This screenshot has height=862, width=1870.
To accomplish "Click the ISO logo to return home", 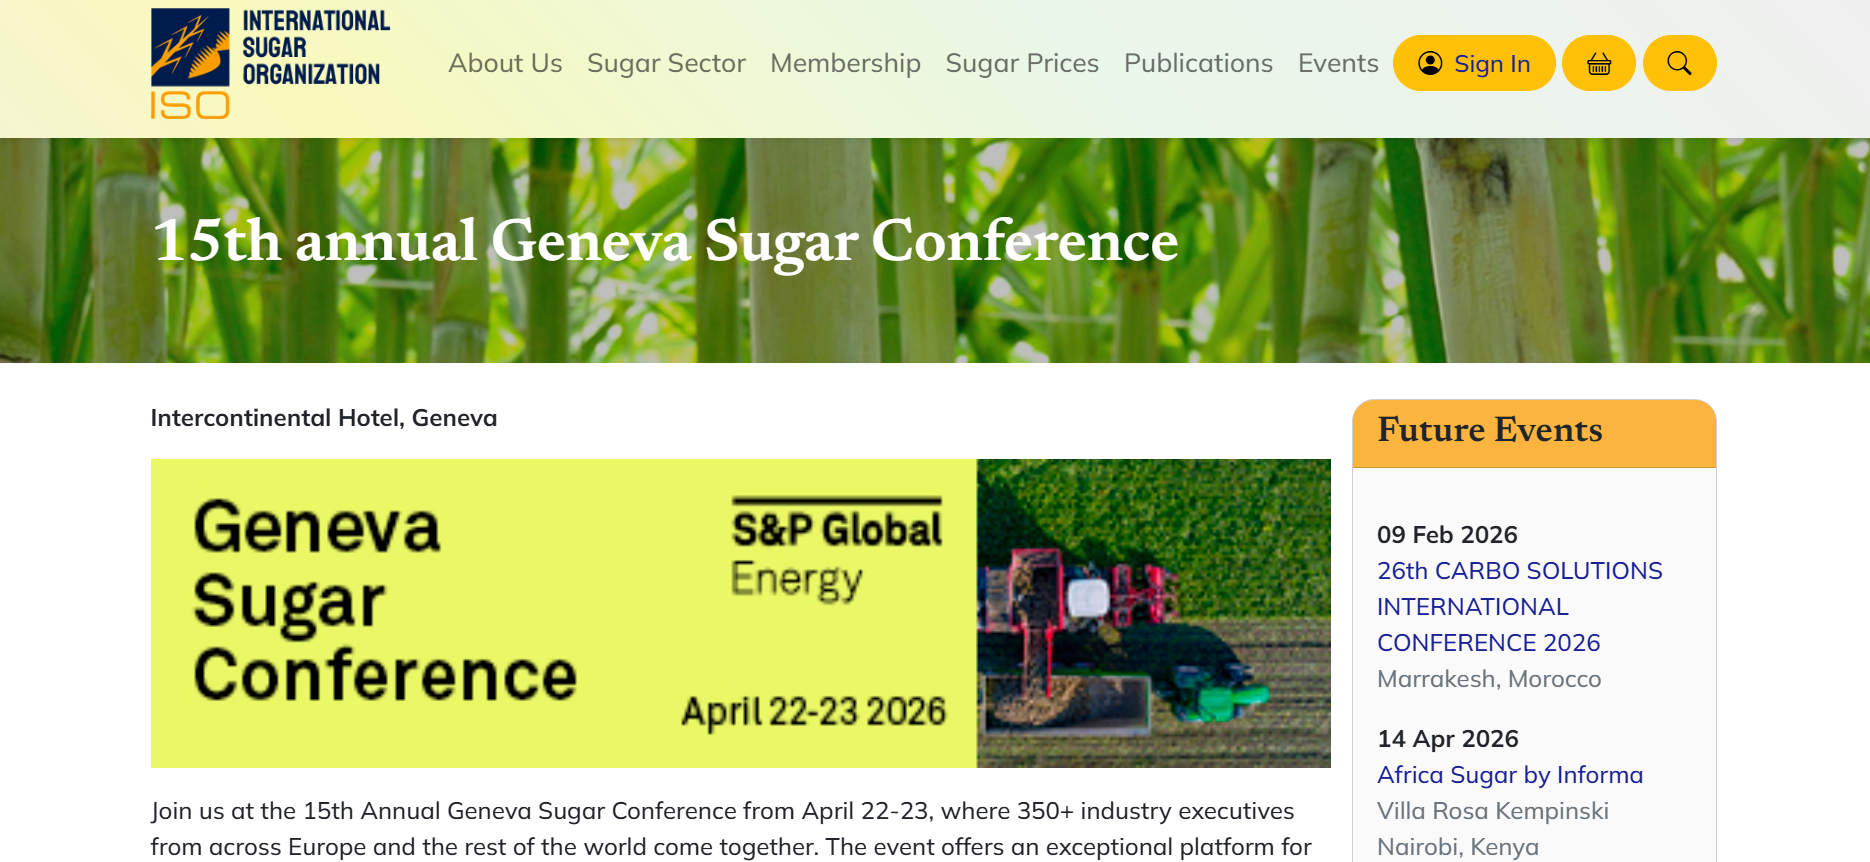I will 269,60.
